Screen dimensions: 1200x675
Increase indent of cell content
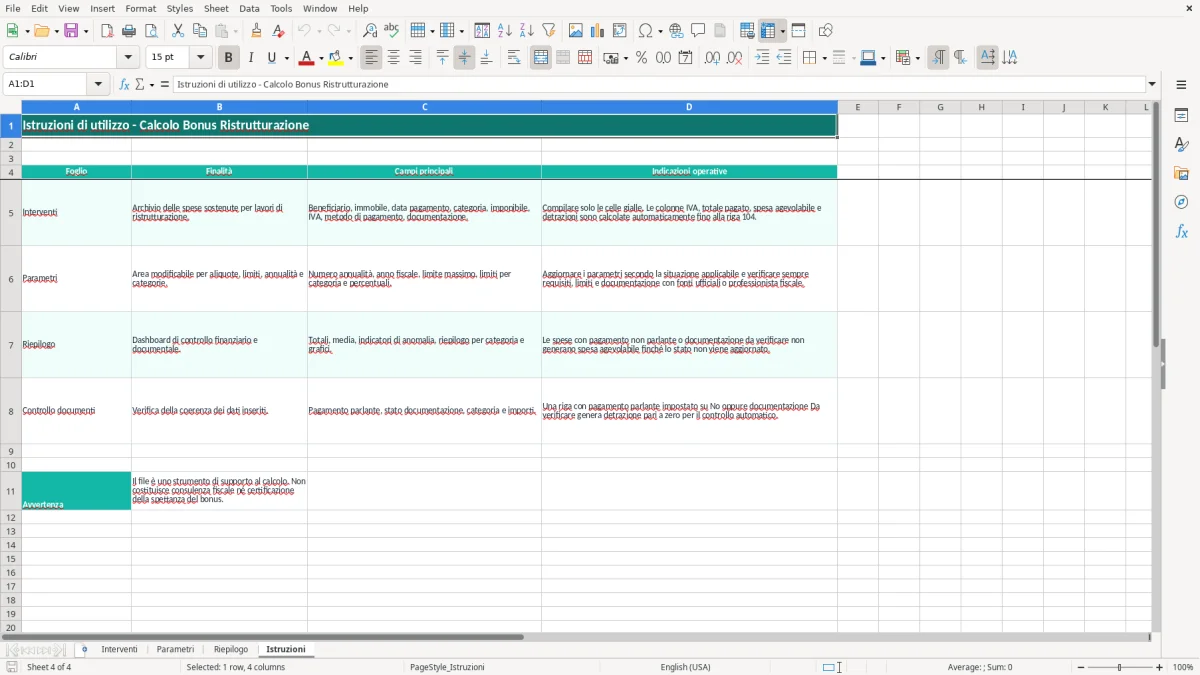762,58
